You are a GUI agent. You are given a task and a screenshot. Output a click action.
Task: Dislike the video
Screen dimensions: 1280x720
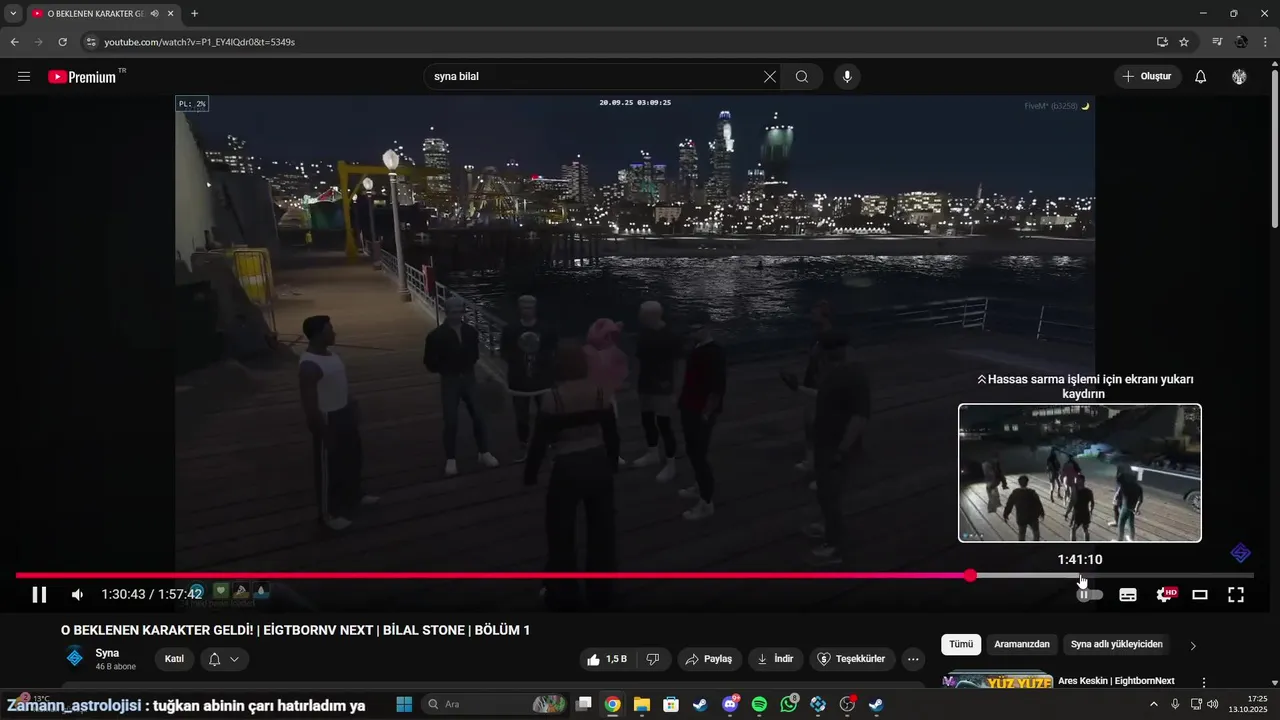653,659
